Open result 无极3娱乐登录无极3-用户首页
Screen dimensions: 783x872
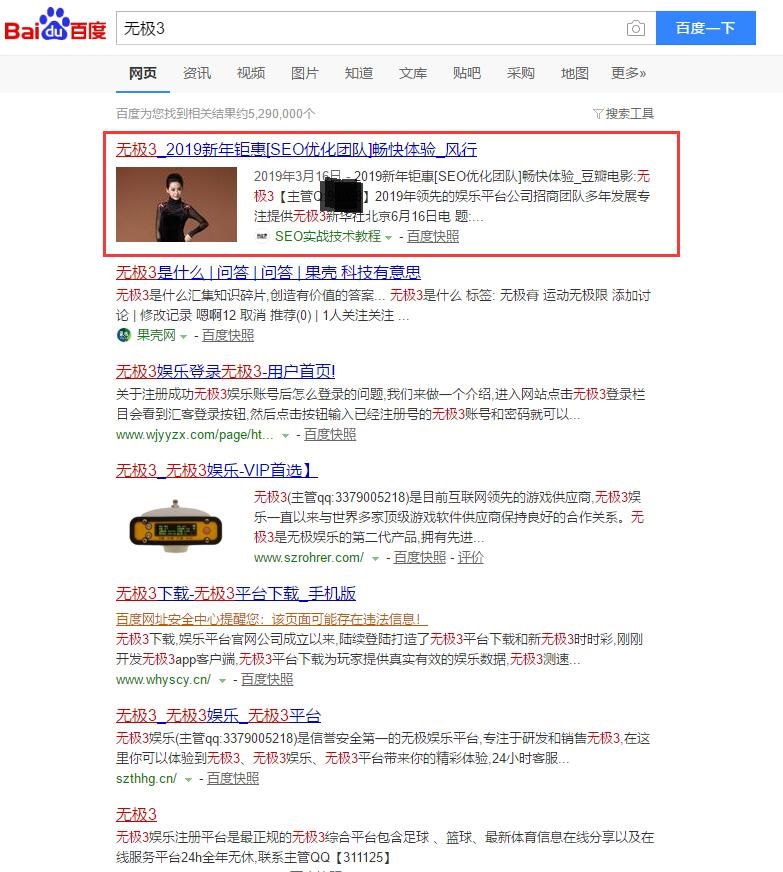coord(225,371)
